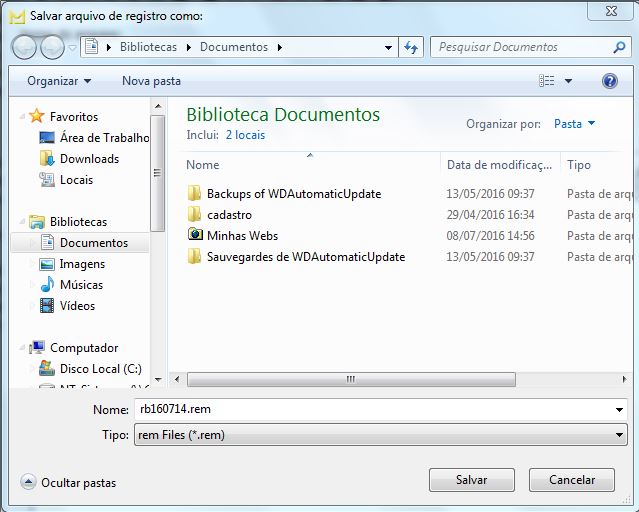Click the Nome filename input field

click(x=380, y=409)
